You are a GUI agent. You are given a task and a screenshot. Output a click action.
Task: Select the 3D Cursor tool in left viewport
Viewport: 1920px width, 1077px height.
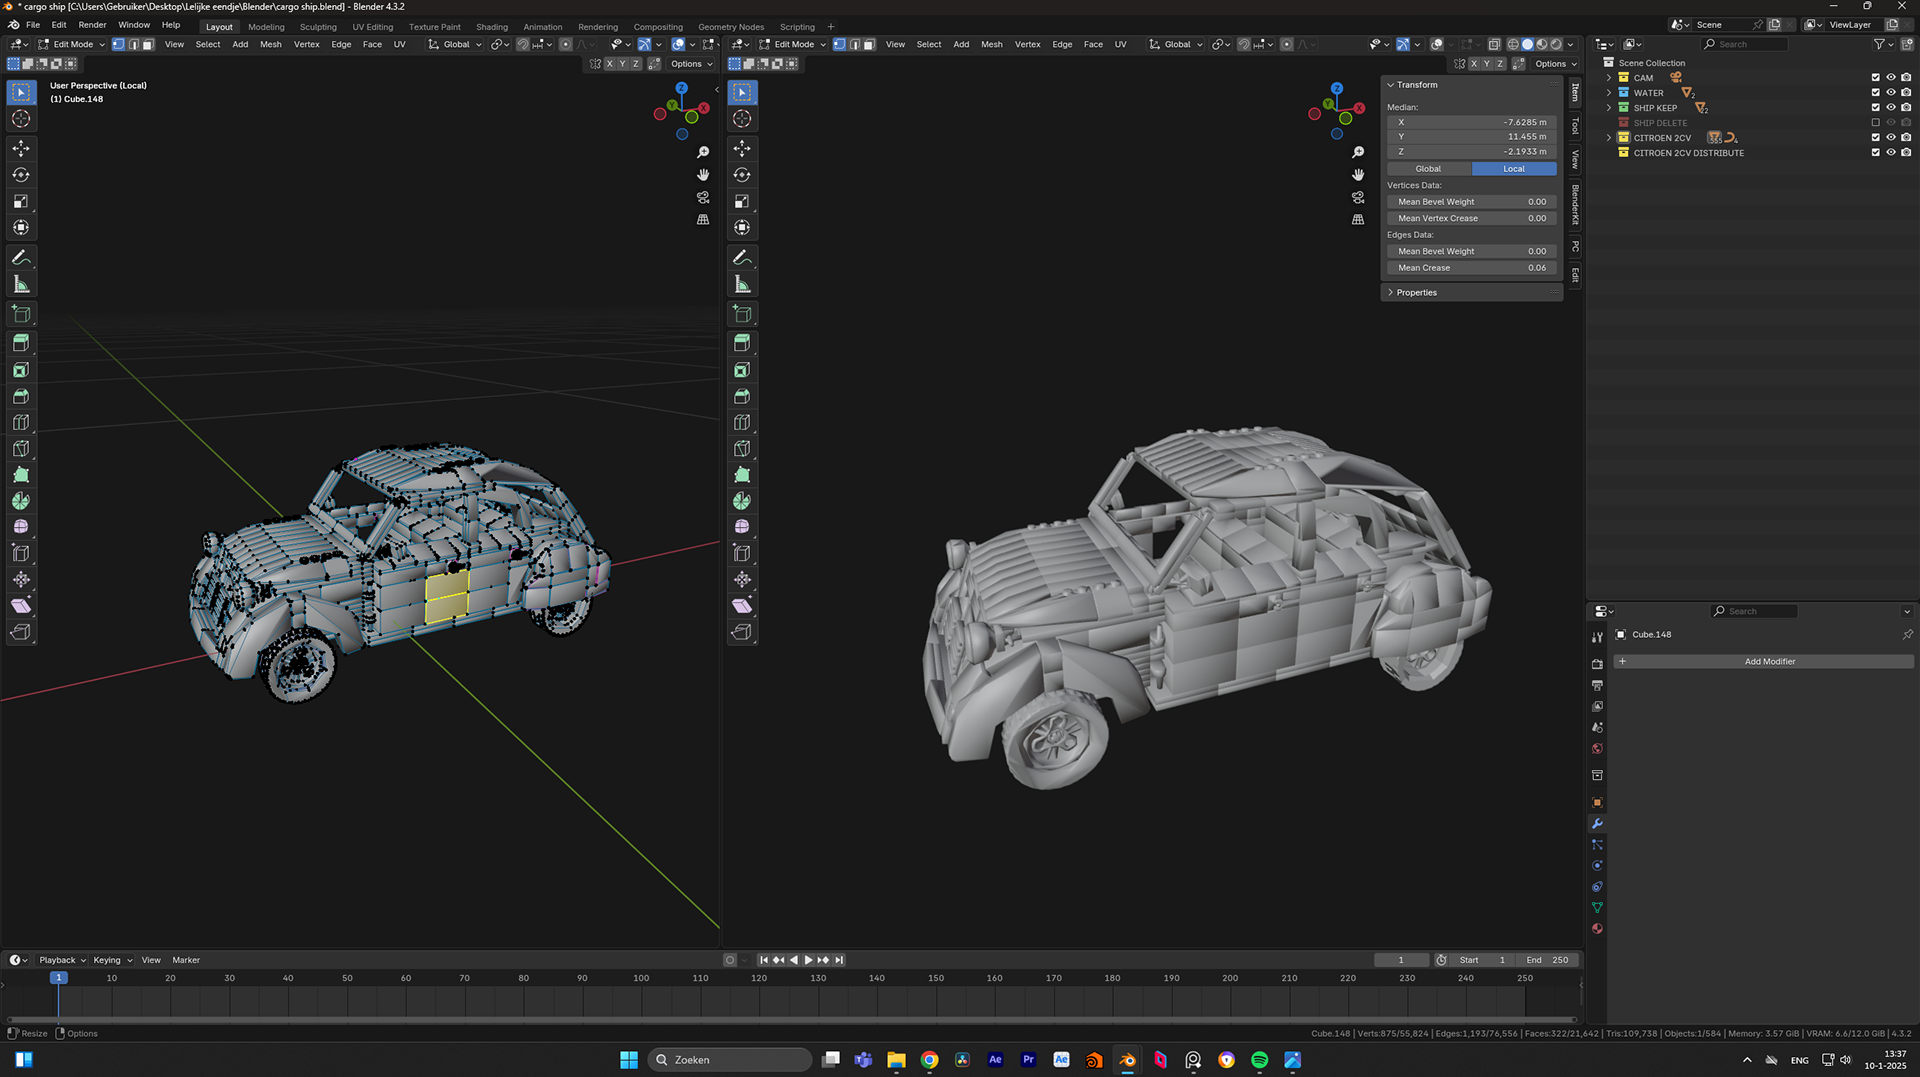pos(21,119)
